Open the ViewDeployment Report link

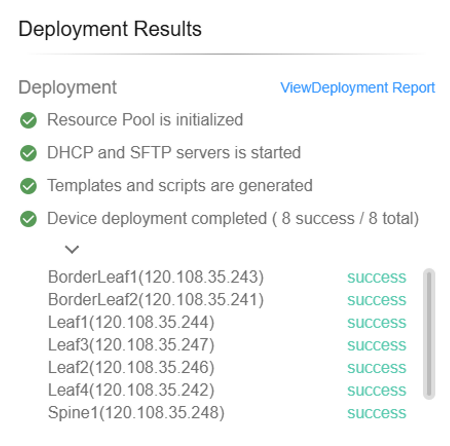358,88
